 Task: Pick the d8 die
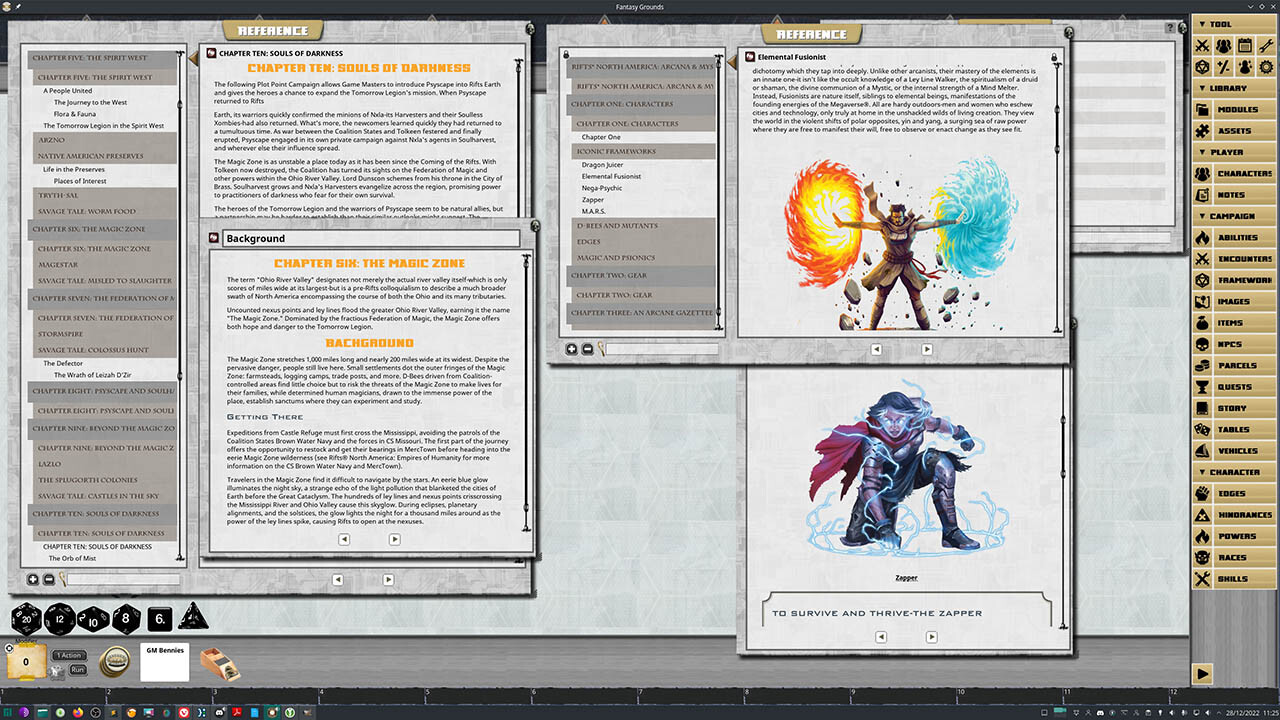(126, 620)
